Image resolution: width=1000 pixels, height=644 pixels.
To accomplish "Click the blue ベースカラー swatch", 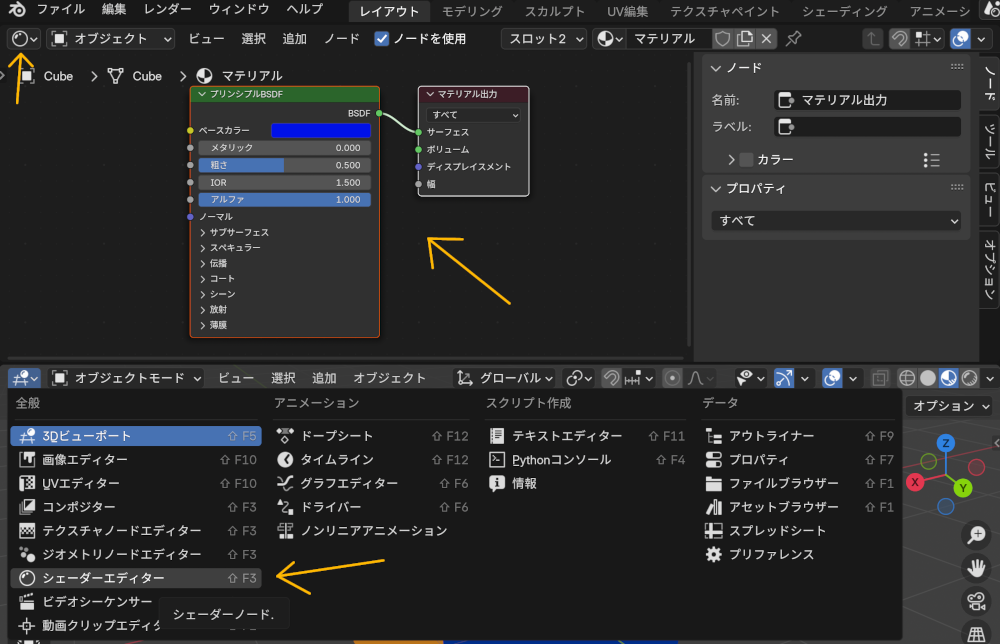I will [x=322, y=130].
